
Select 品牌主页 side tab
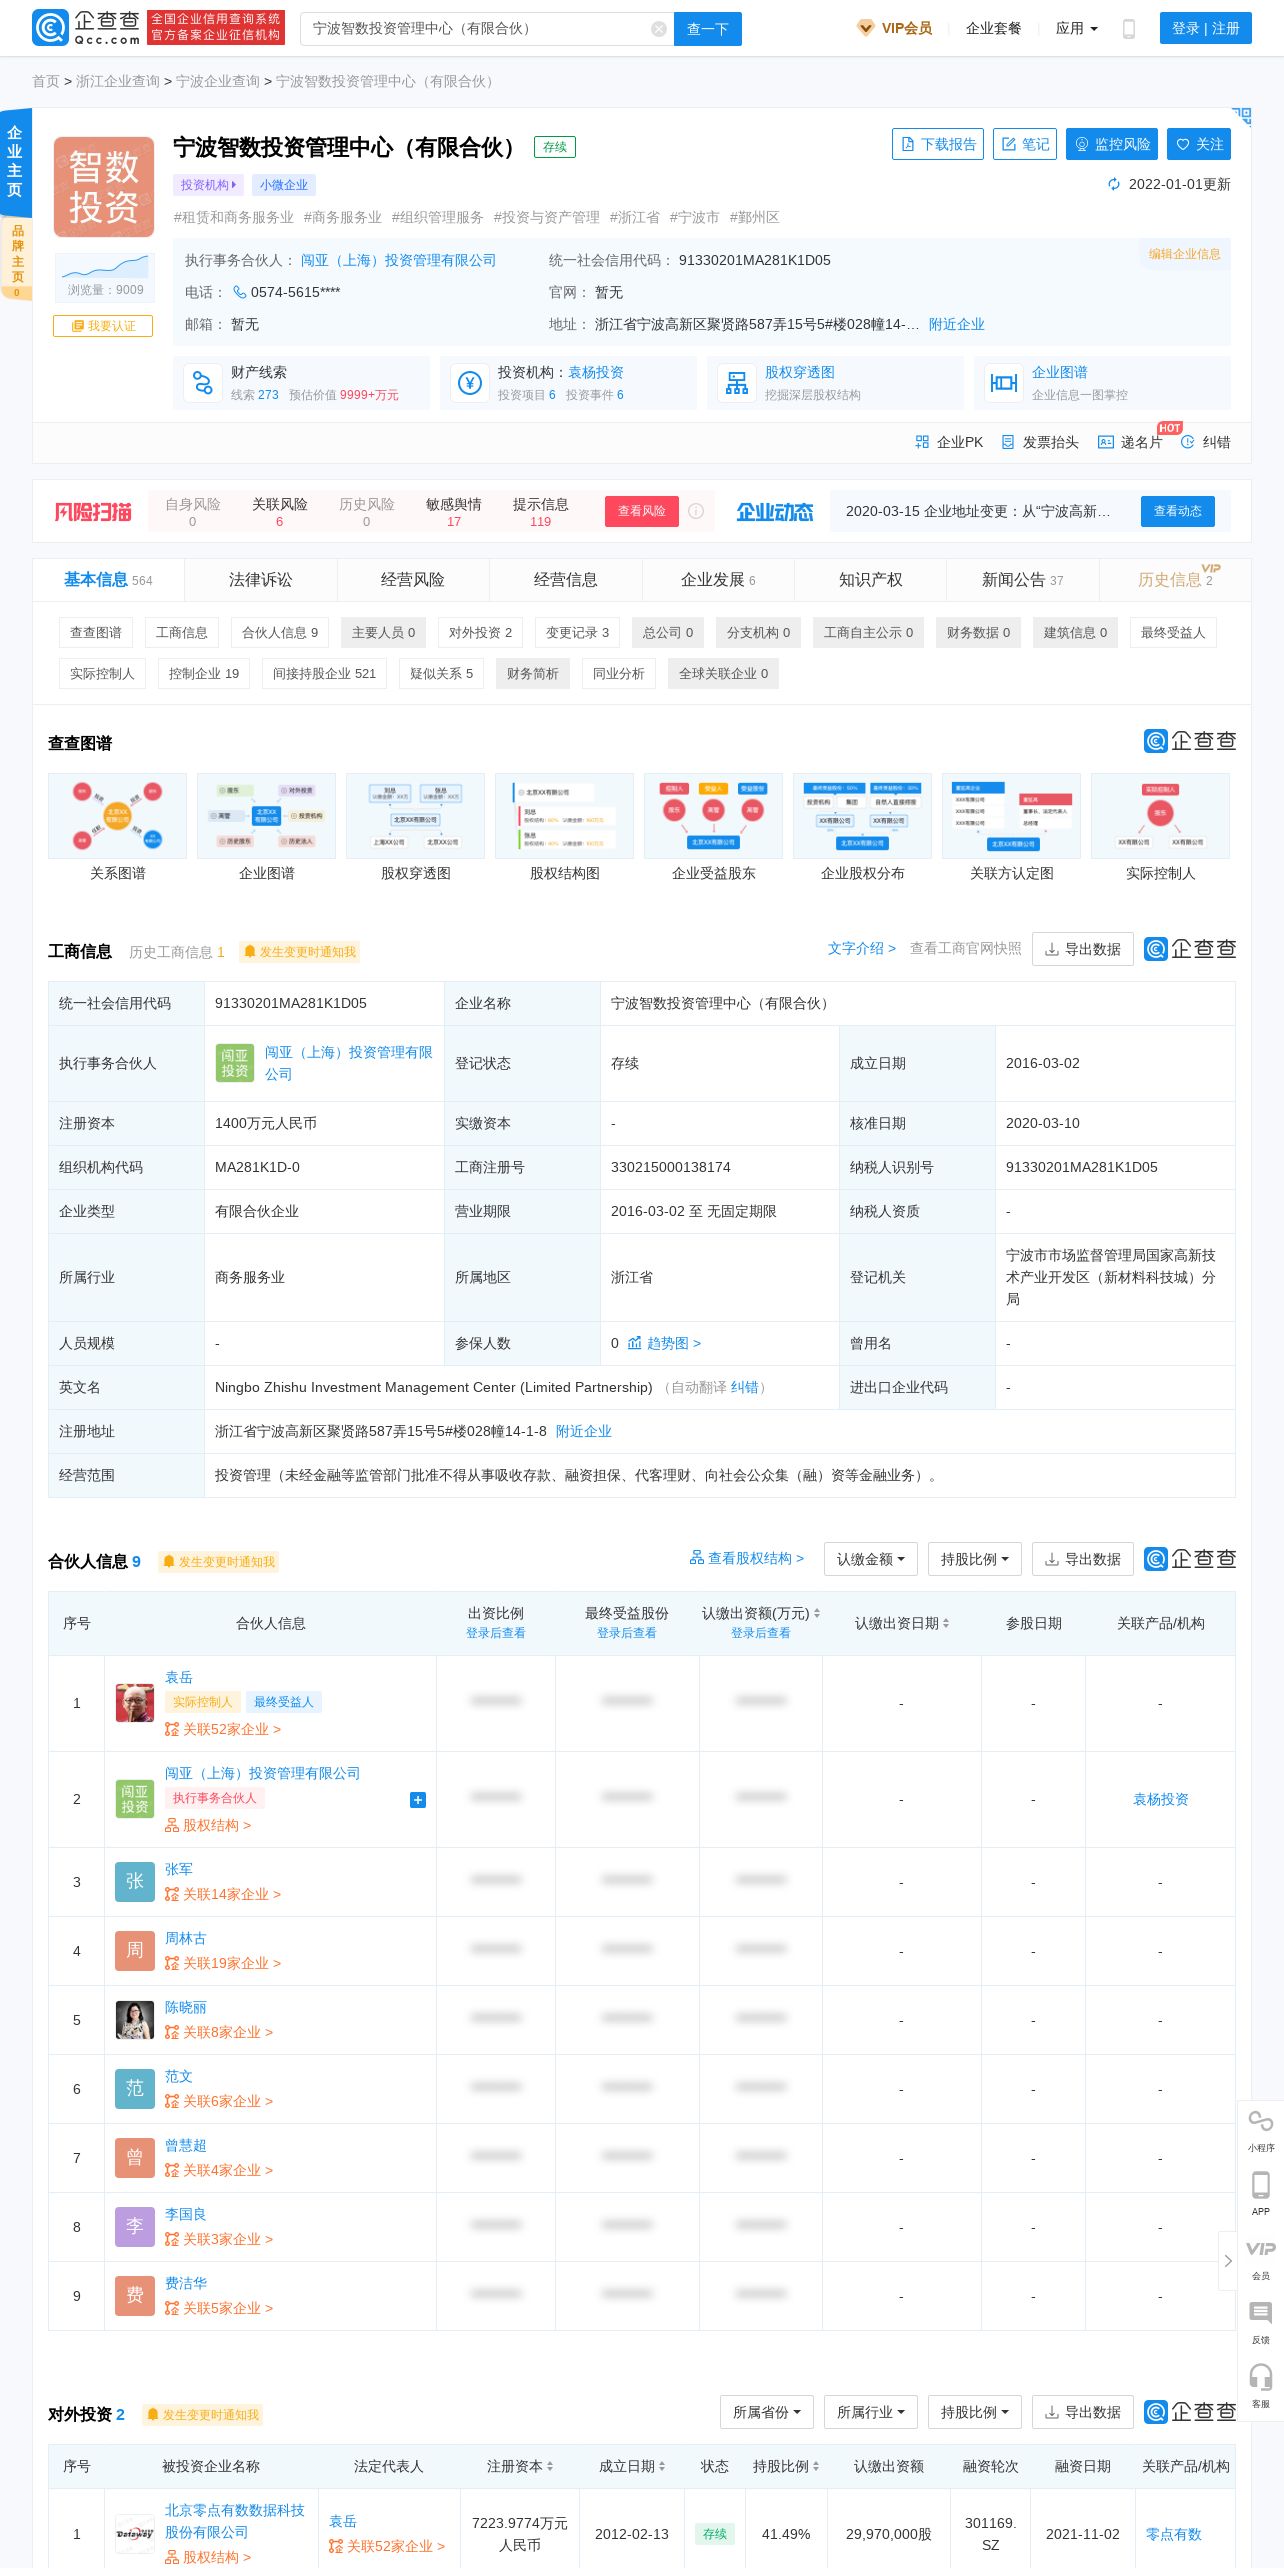point(15,259)
